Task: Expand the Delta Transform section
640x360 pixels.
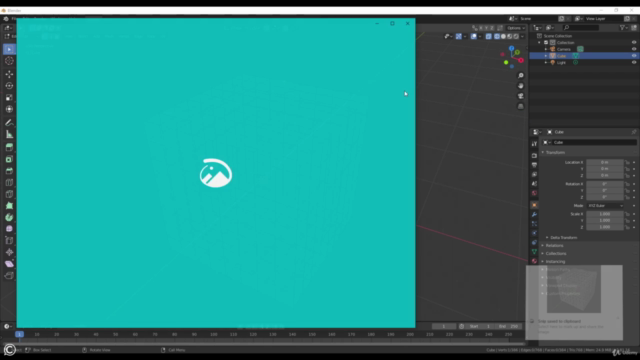Action: (x=563, y=238)
